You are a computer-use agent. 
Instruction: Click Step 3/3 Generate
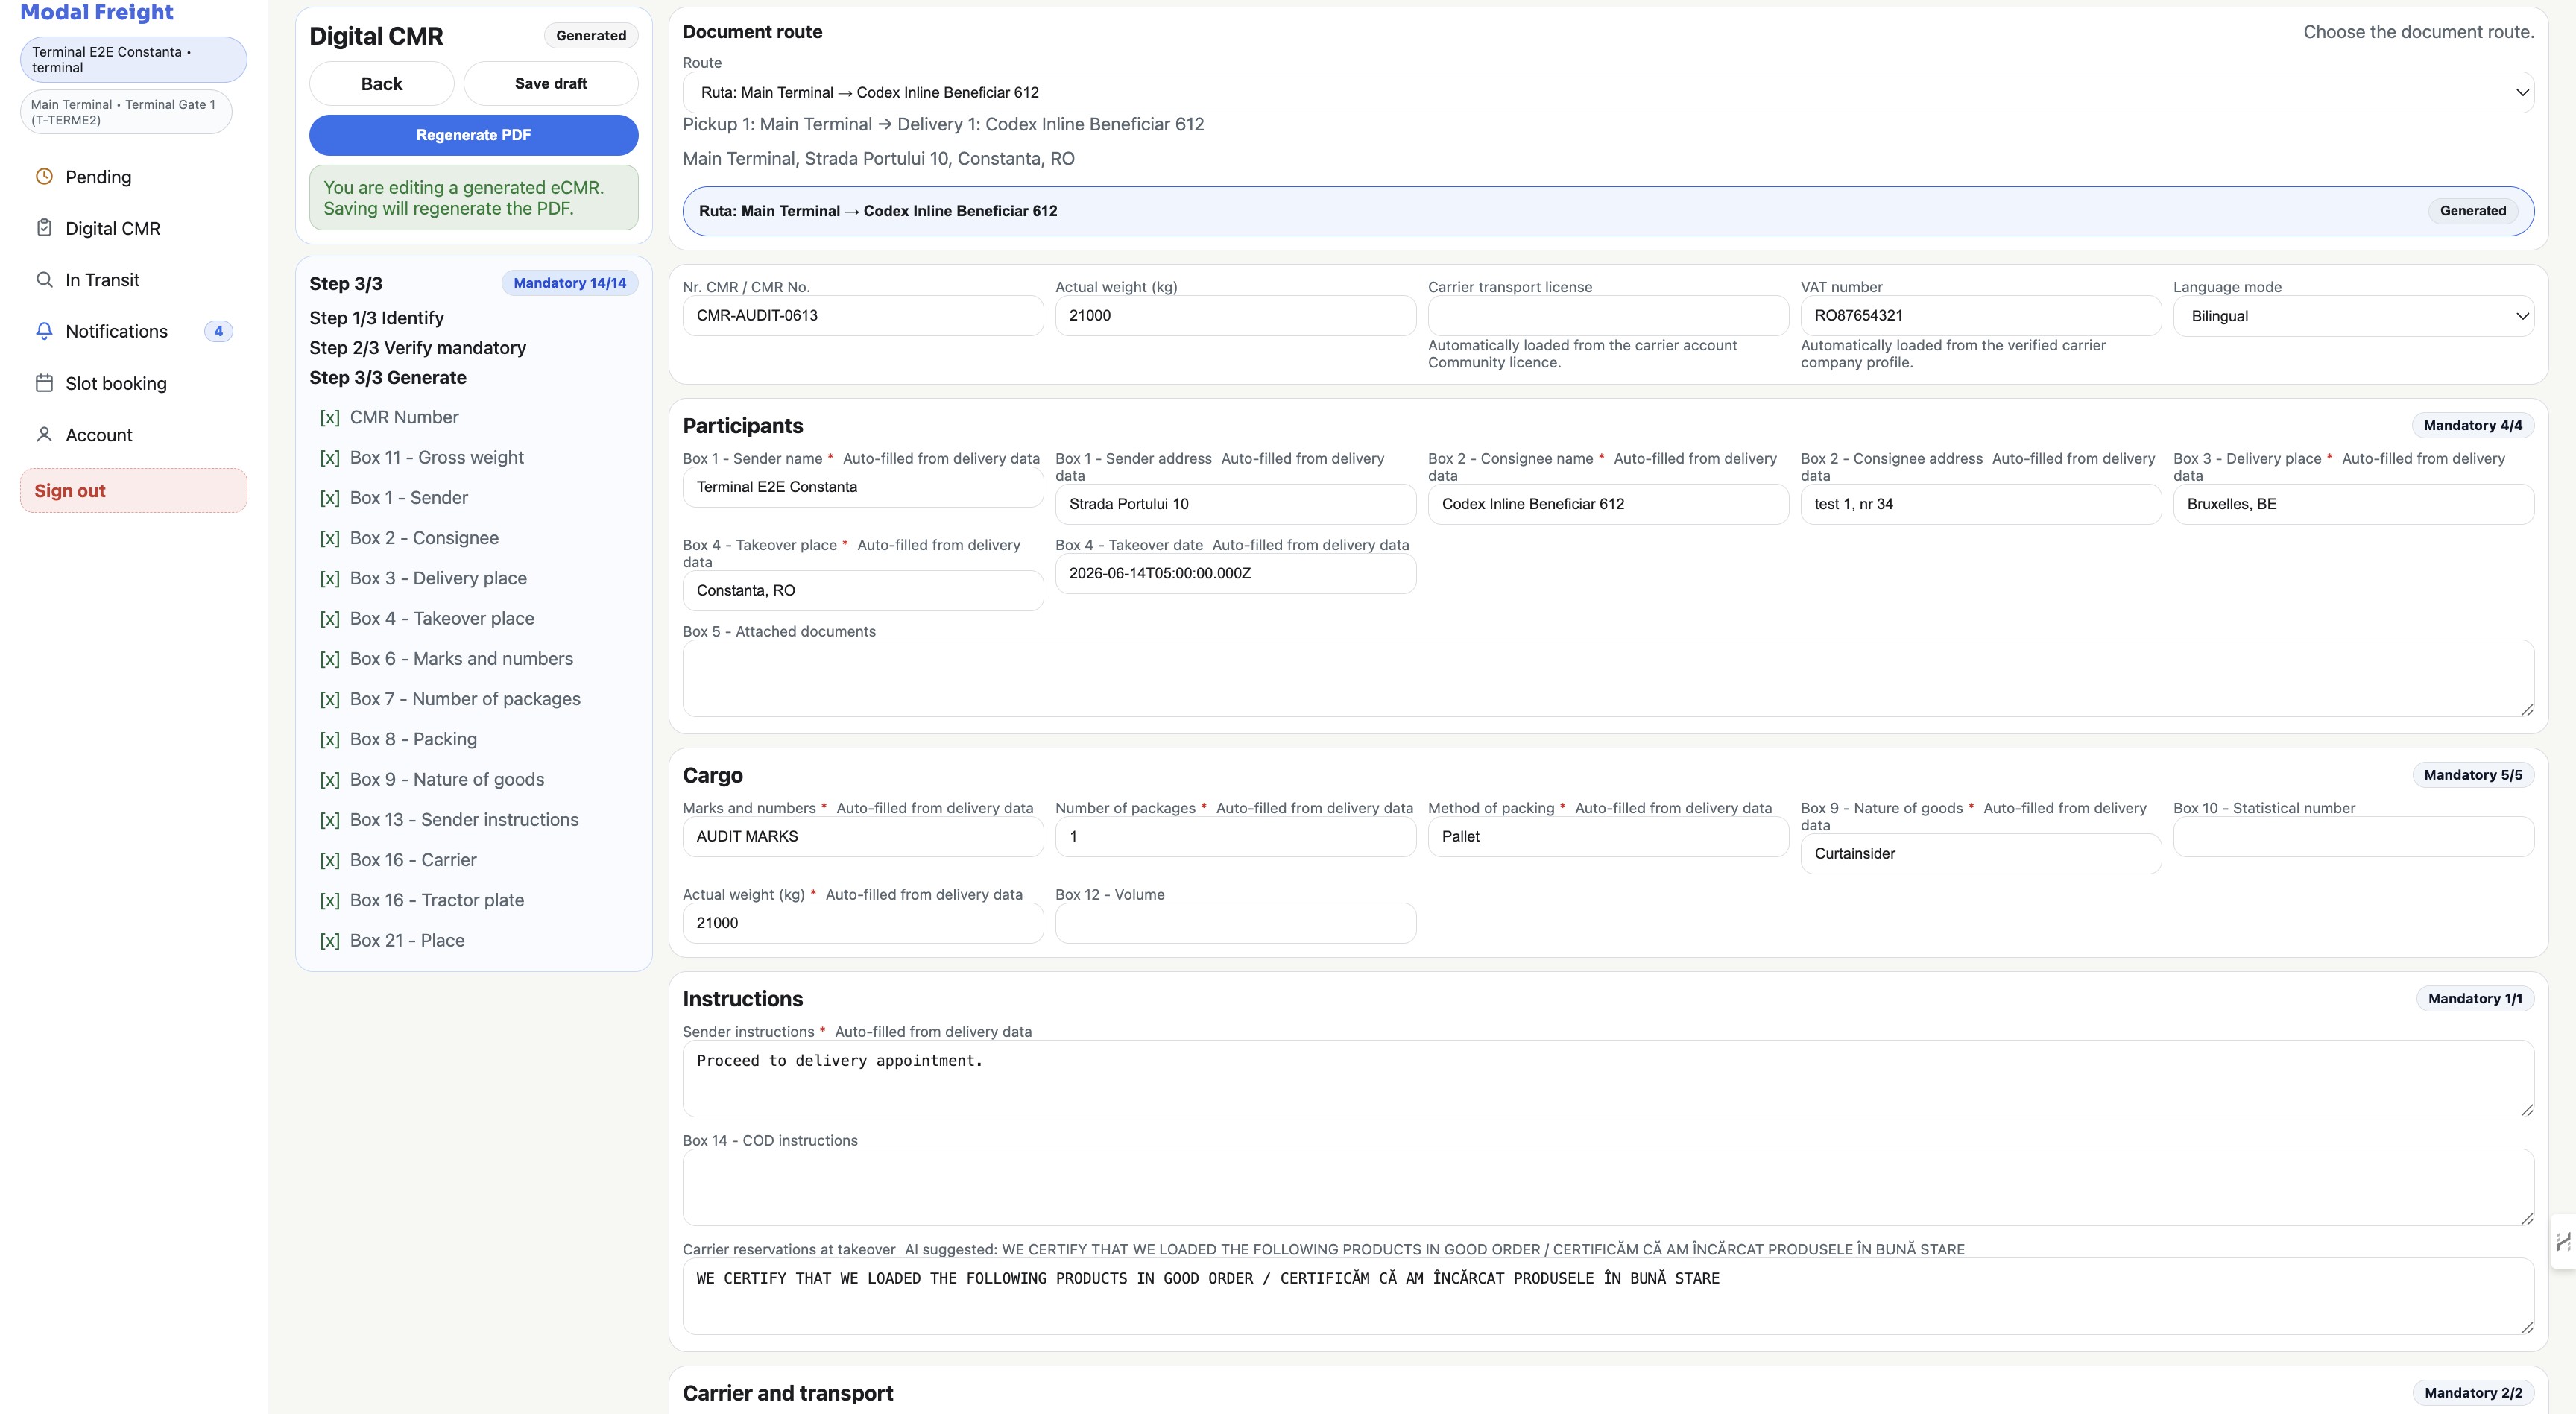(x=388, y=378)
